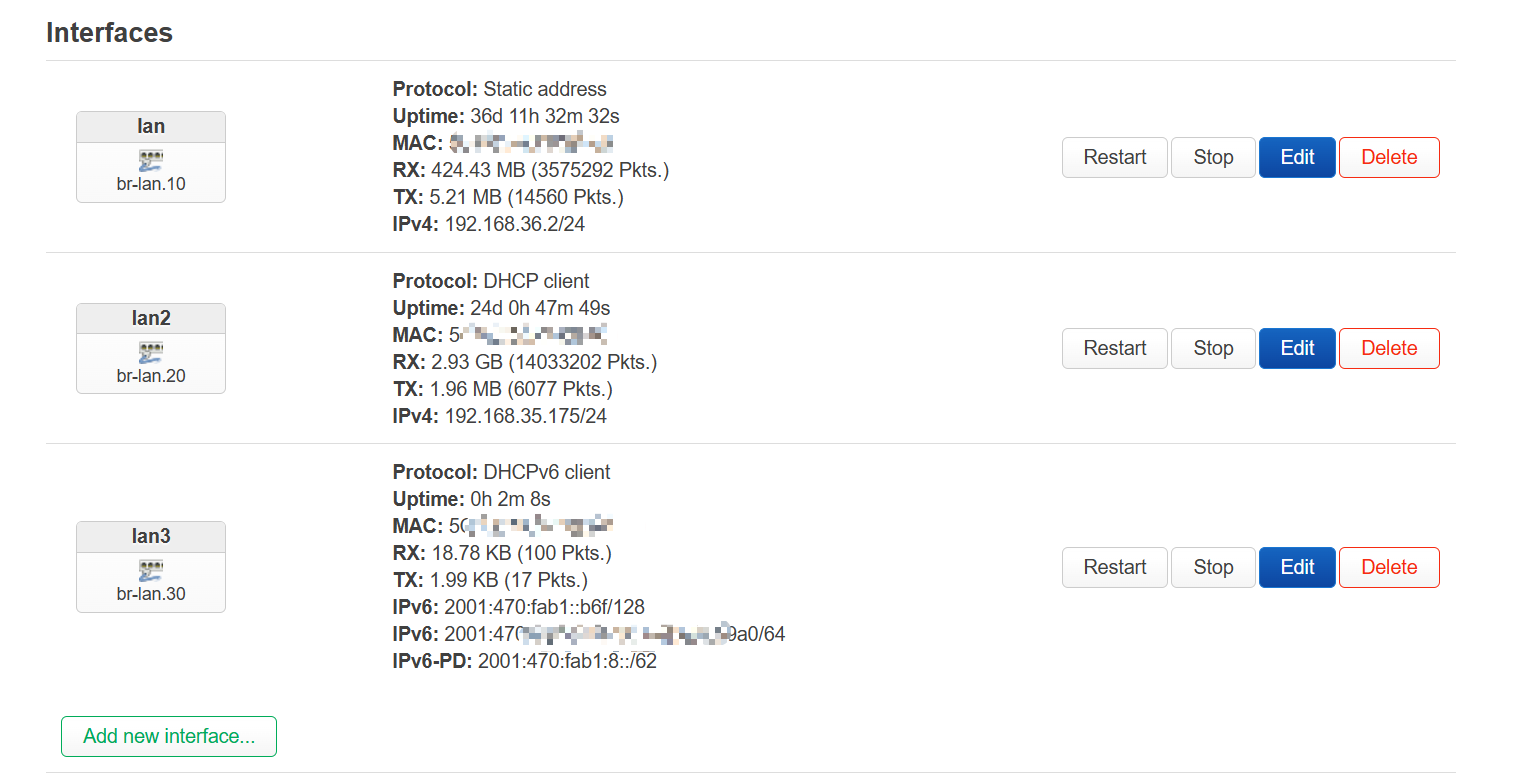Stop the lan2 interface
This screenshot has width=1515, height=773.
coord(1212,348)
